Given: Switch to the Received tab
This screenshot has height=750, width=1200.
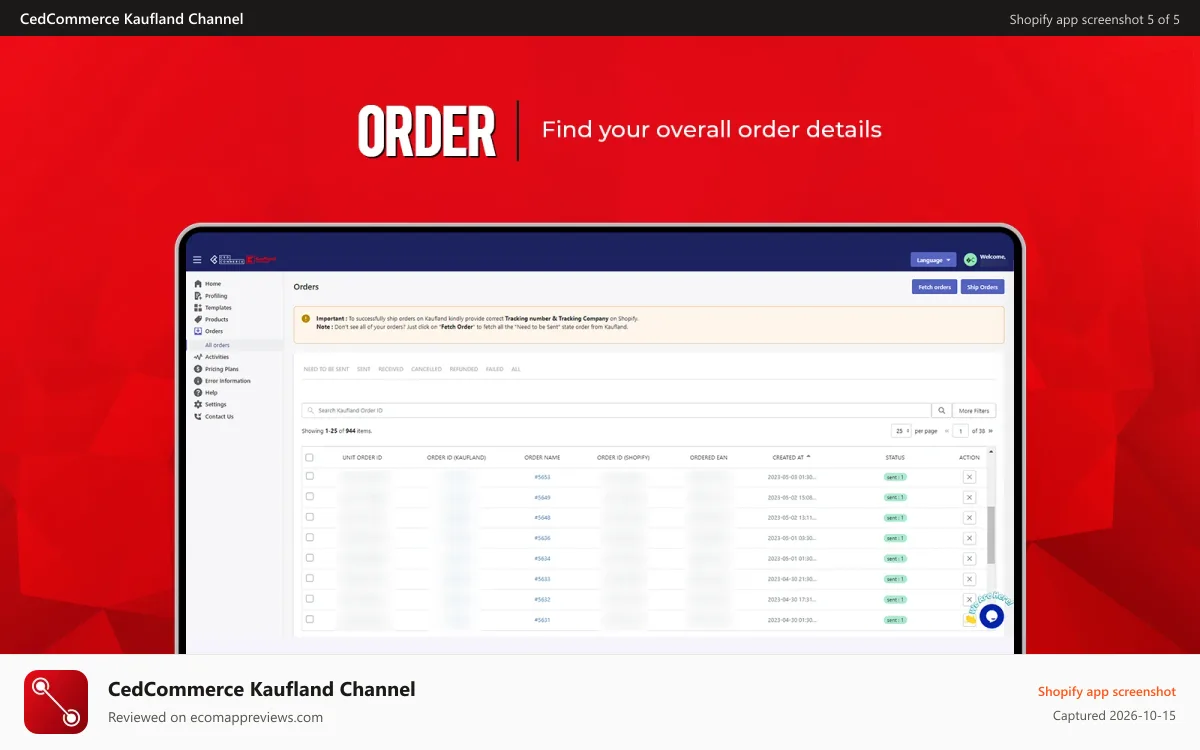Looking at the screenshot, I should tap(391, 369).
